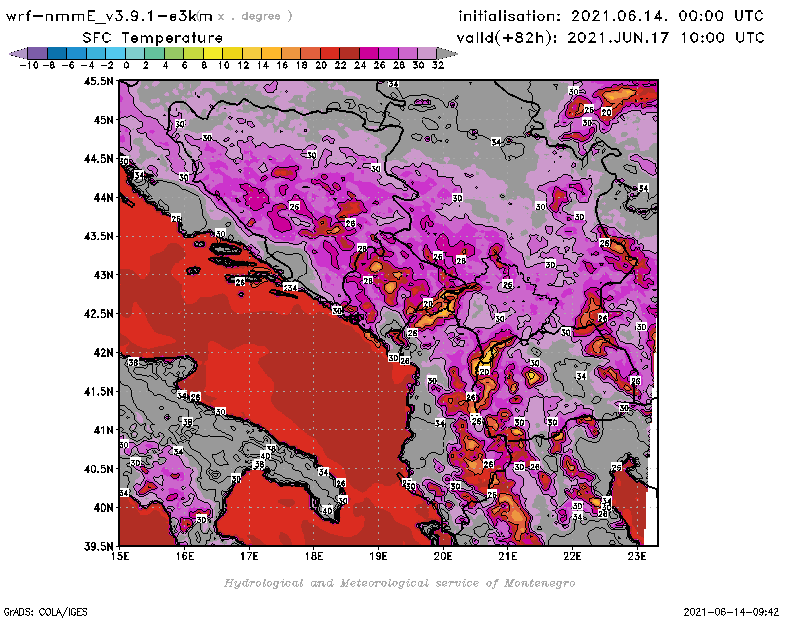This screenshot has height=618, width=800.
Task: Click the '20E' longitude label
Action: point(443,556)
